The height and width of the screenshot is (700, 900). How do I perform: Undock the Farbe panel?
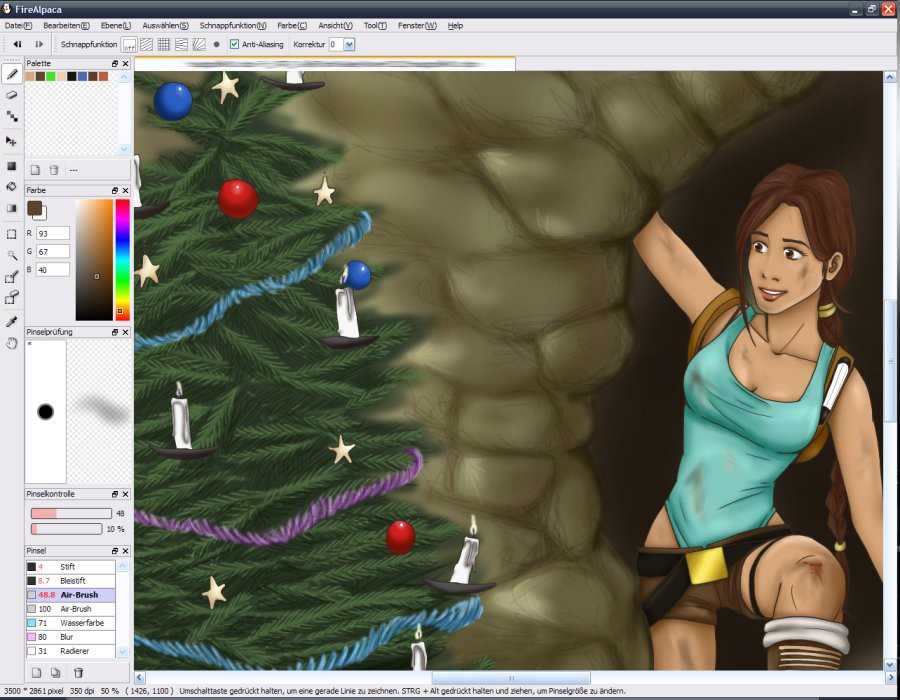(115, 190)
